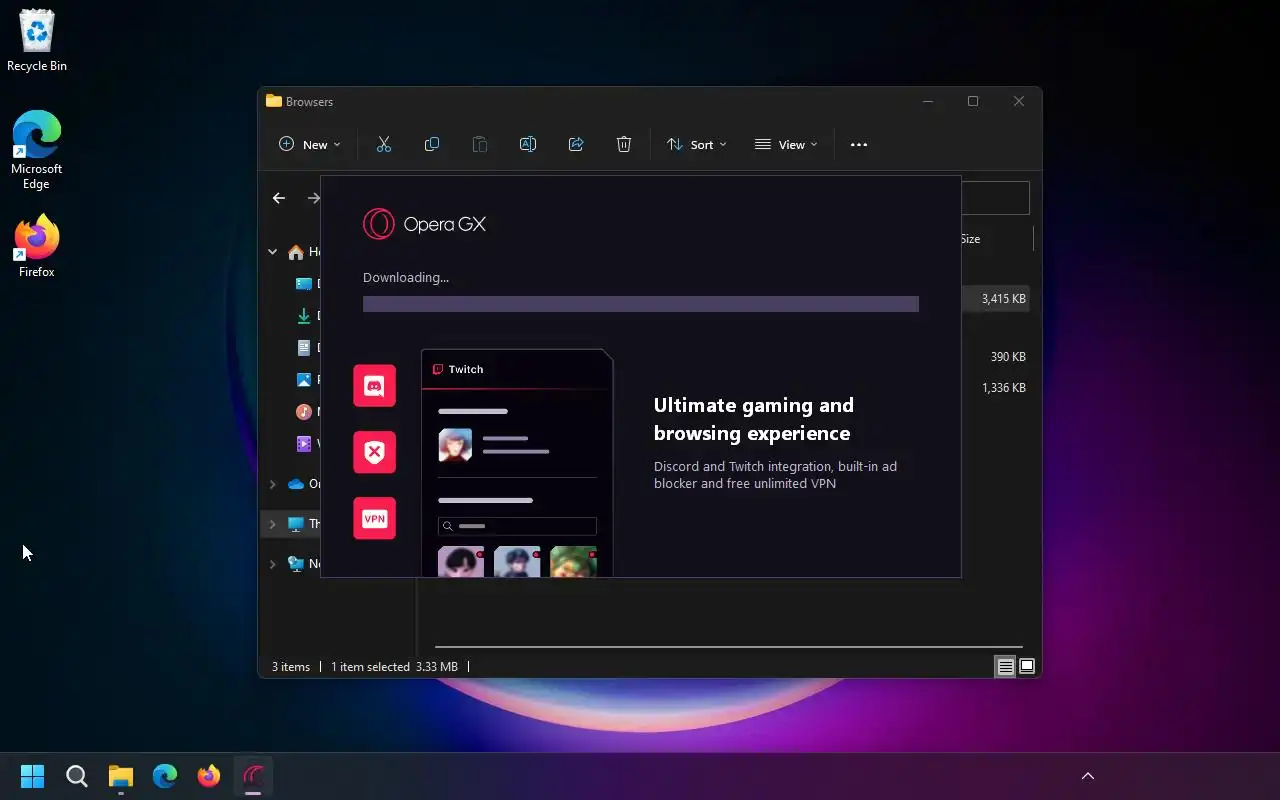Image resolution: width=1280 pixels, height=800 pixels.
Task: Expand the Network tree node
Action: pyautogui.click(x=272, y=564)
